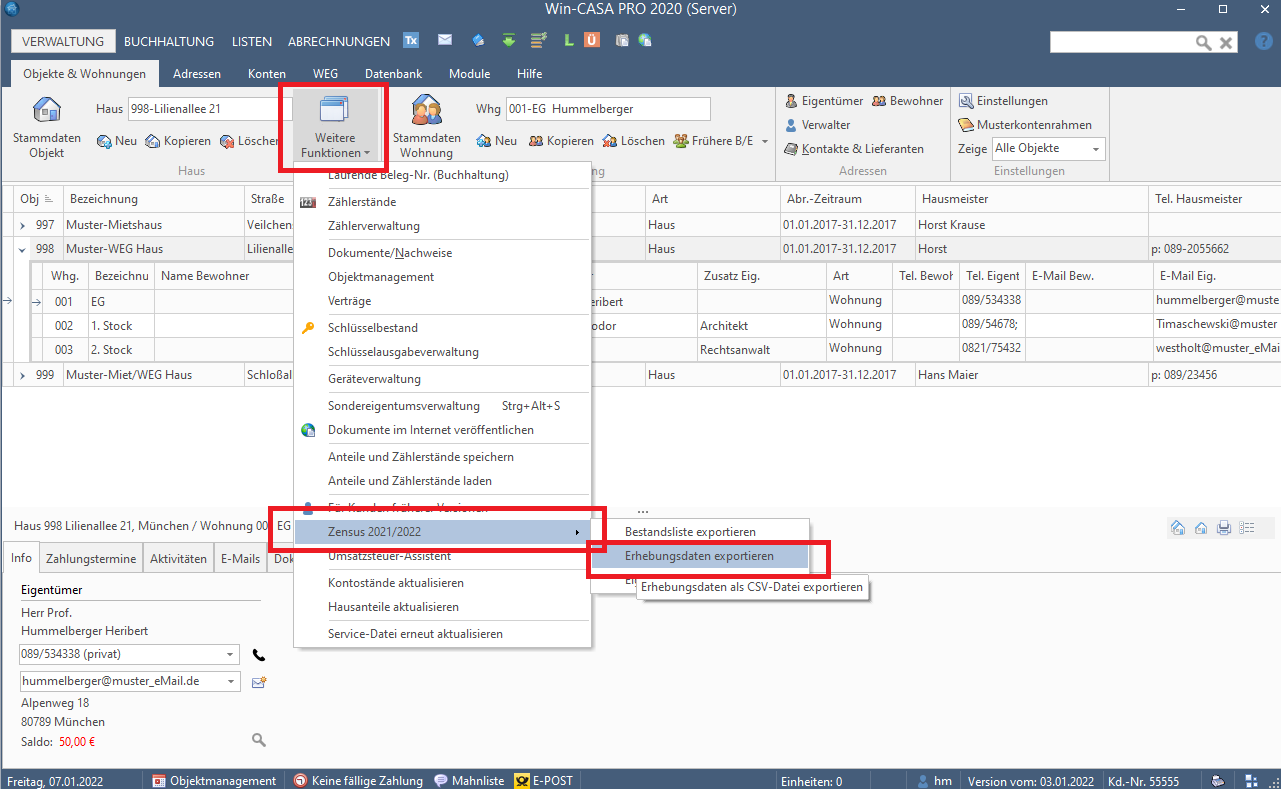
Task: Click magnifier icon next to Saldo
Action: (x=259, y=740)
